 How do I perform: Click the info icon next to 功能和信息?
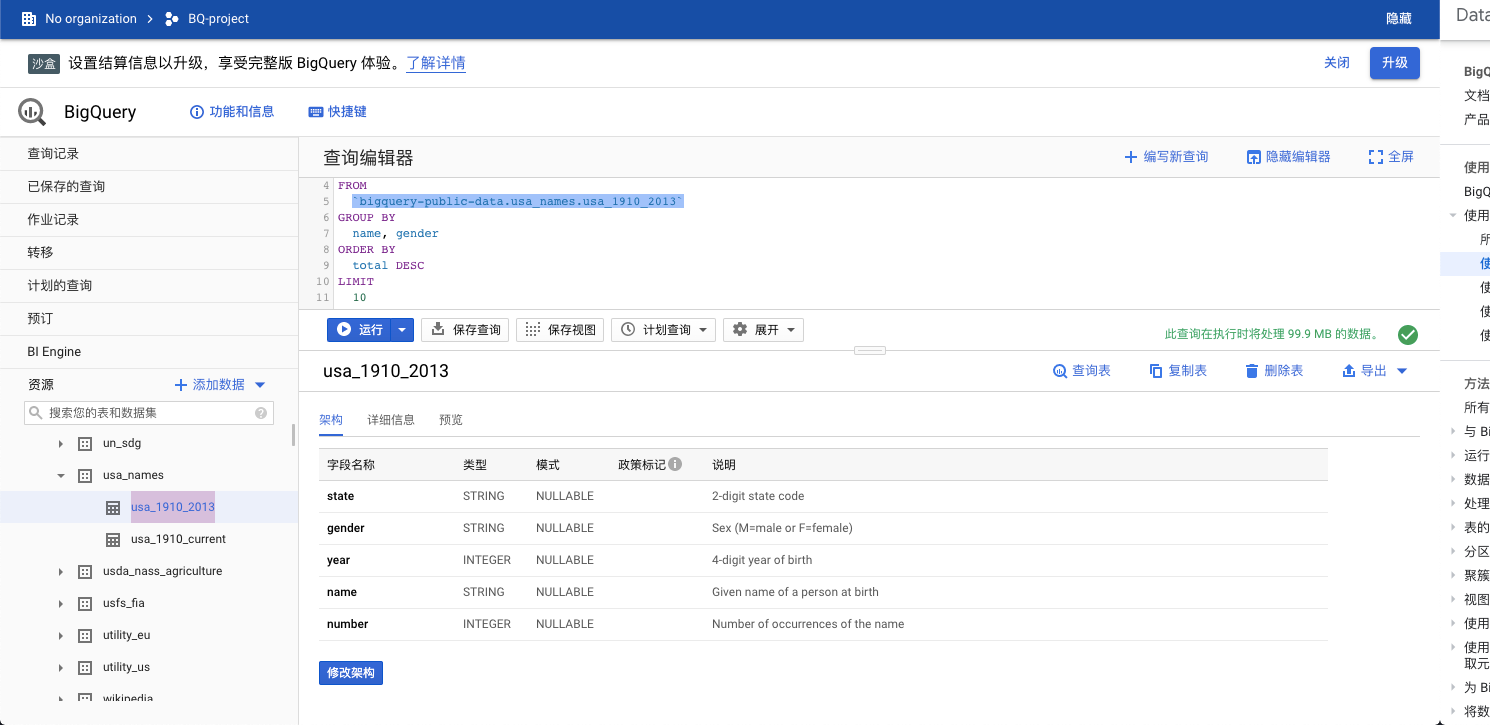pyautogui.click(x=197, y=112)
